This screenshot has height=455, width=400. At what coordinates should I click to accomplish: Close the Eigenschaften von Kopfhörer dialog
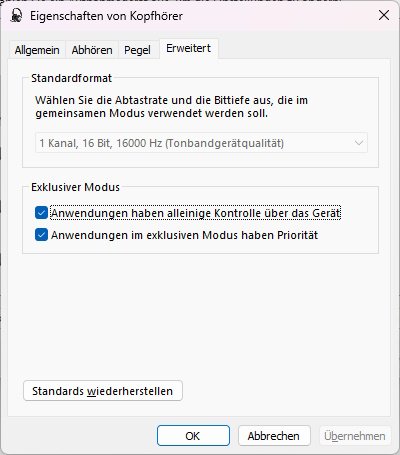point(384,15)
